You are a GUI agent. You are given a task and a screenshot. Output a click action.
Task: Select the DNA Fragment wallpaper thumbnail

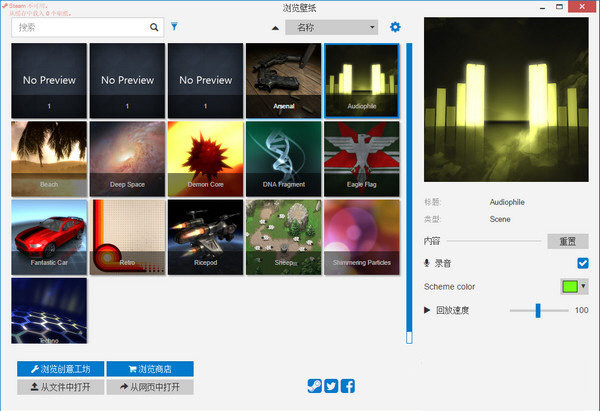(x=283, y=159)
